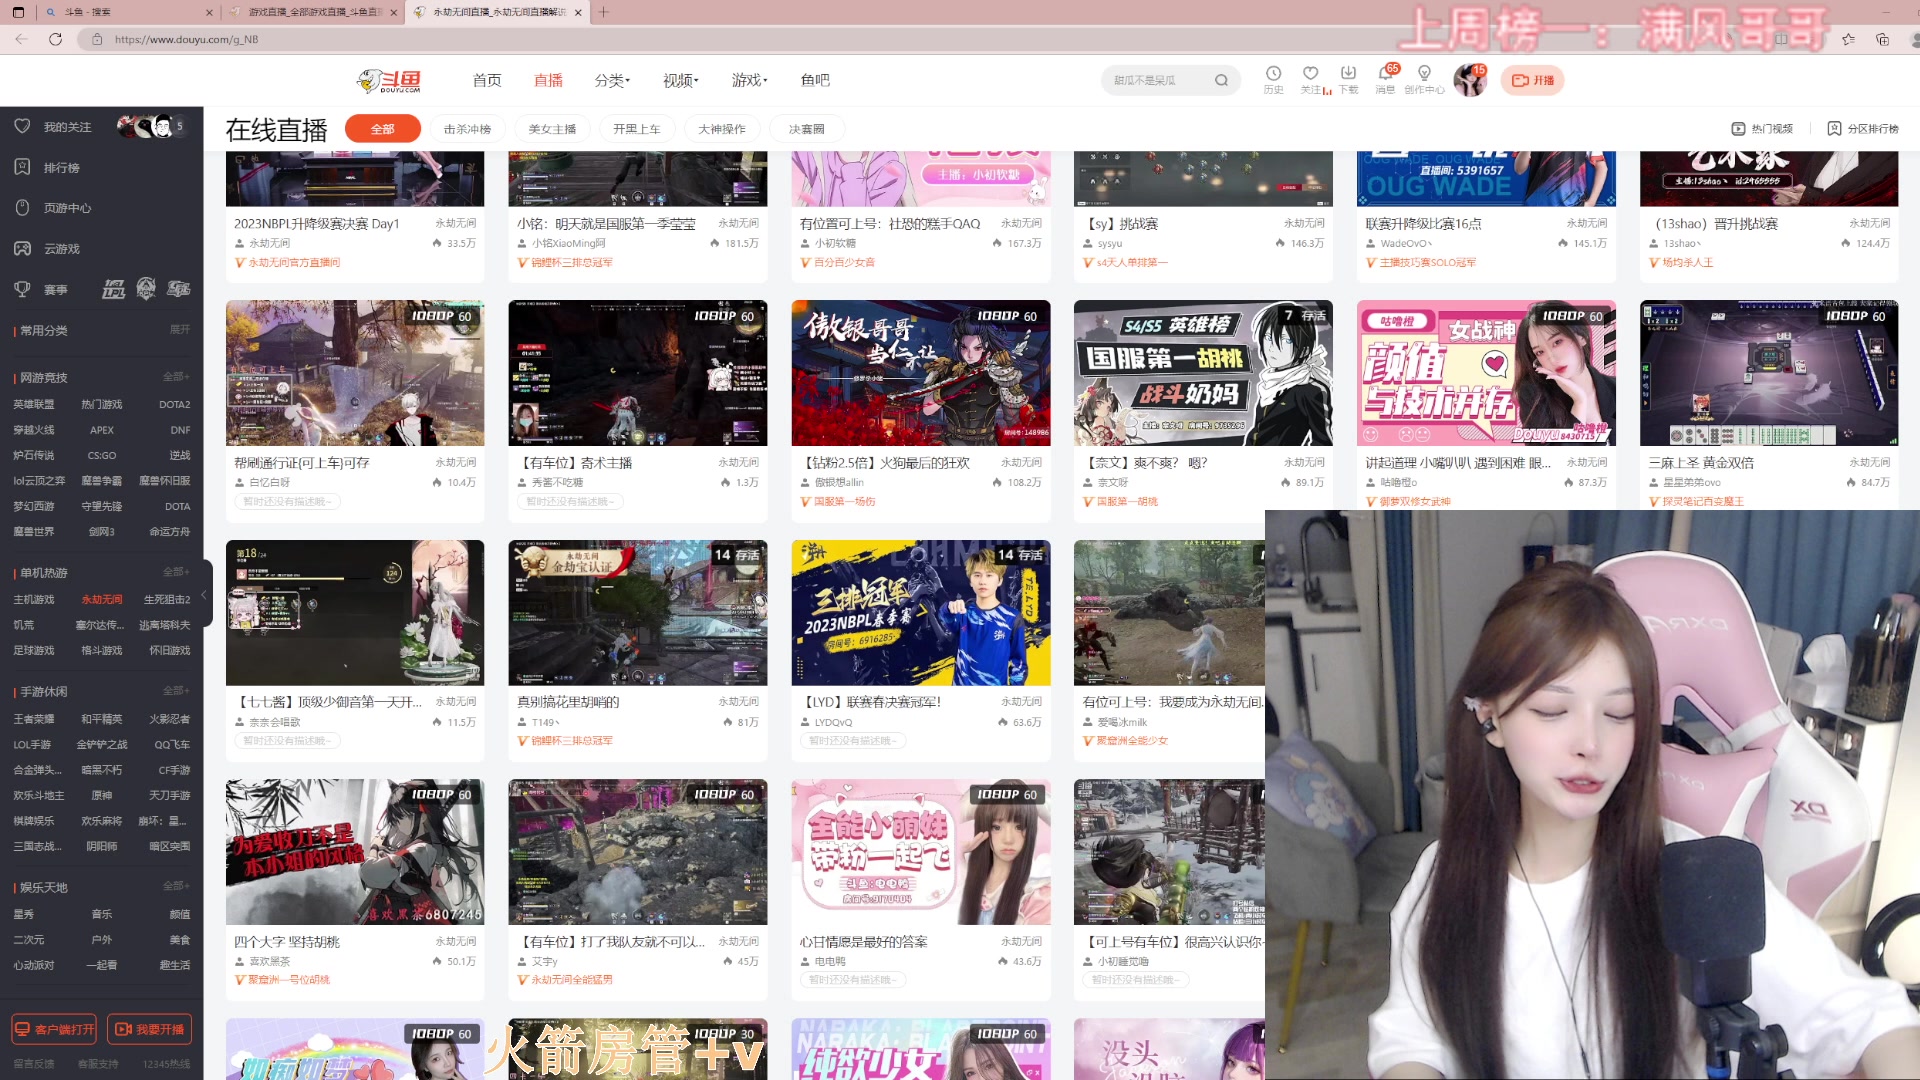The height and width of the screenshot is (1080, 1920).
Task: Refresh the browser page
Action: [x=55, y=39]
